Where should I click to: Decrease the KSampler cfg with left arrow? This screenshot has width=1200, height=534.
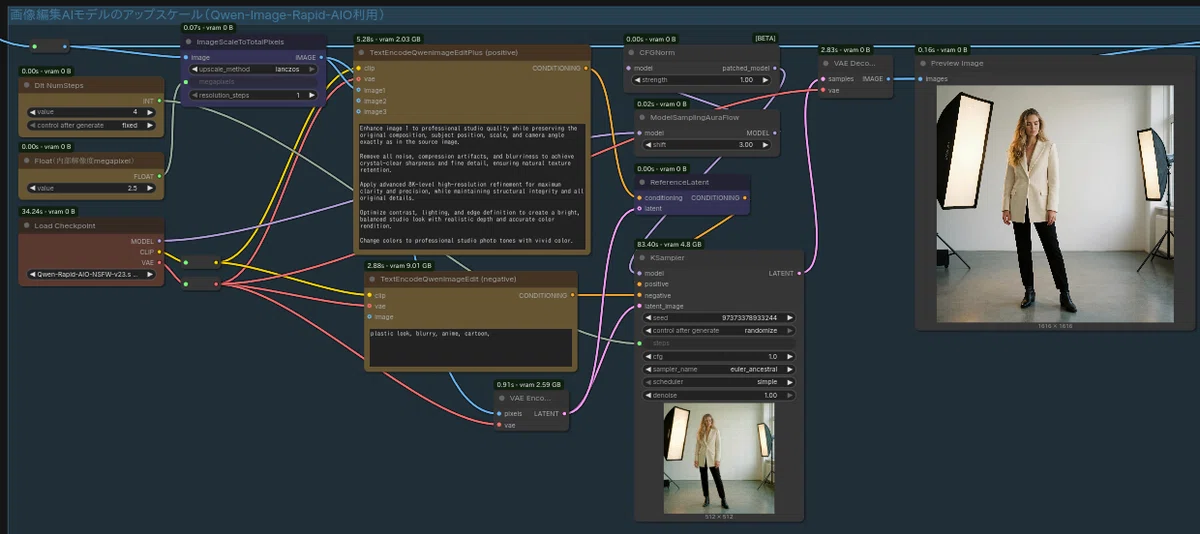click(648, 356)
